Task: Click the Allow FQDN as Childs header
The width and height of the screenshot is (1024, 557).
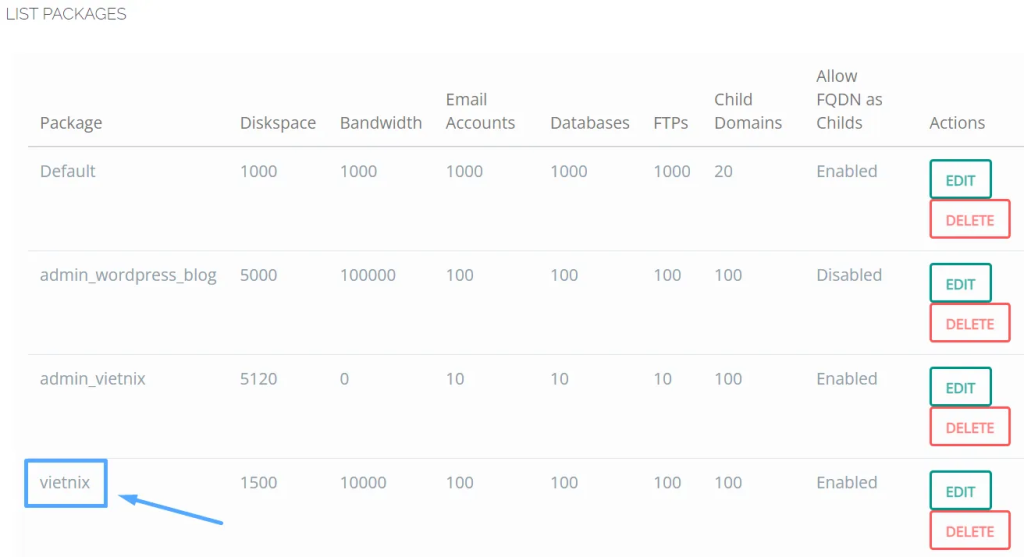Action: click(849, 99)
